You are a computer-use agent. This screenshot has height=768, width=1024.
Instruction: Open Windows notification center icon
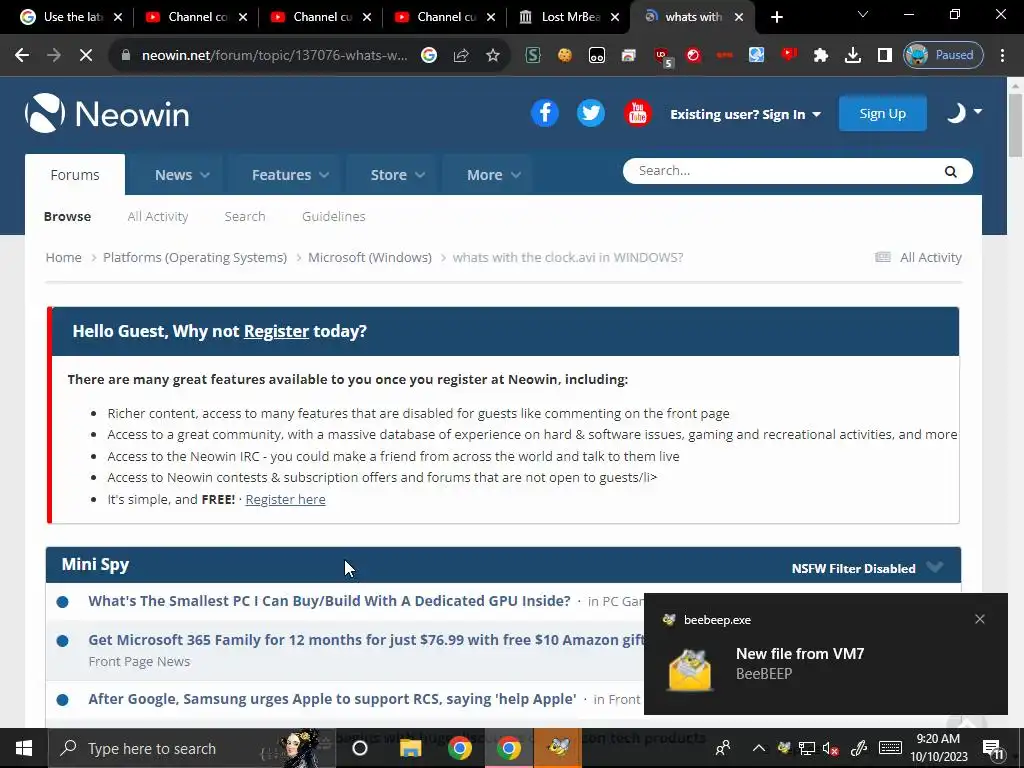click(x=993, y=749)
